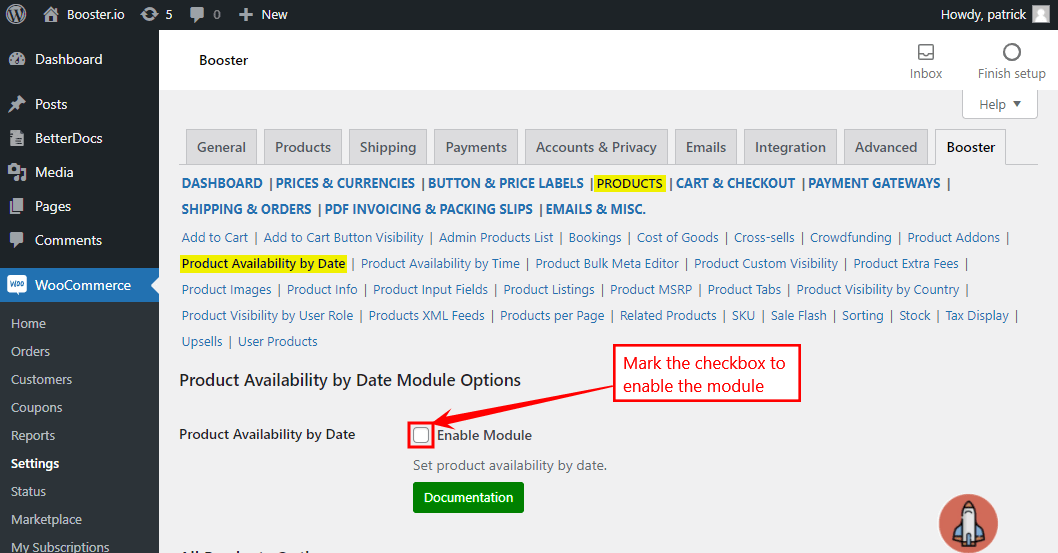
Task: Open the highlighted PRODUCTS section link
Action: [x=630, y=183]
